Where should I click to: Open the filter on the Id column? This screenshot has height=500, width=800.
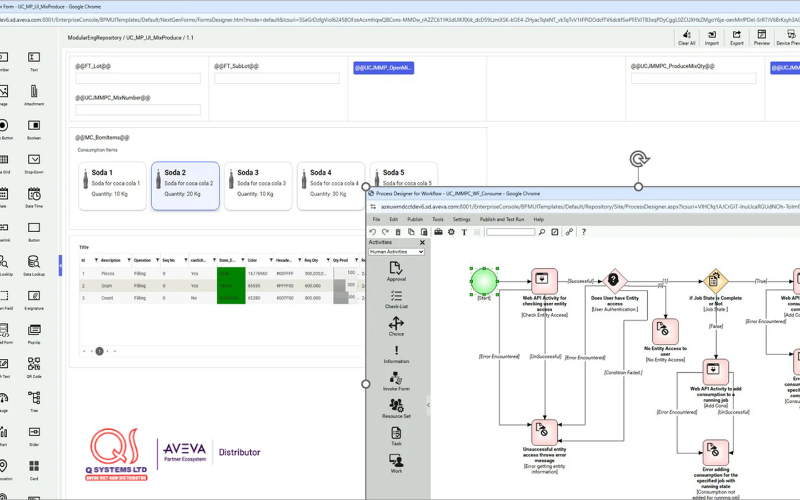tap(96, 260)
